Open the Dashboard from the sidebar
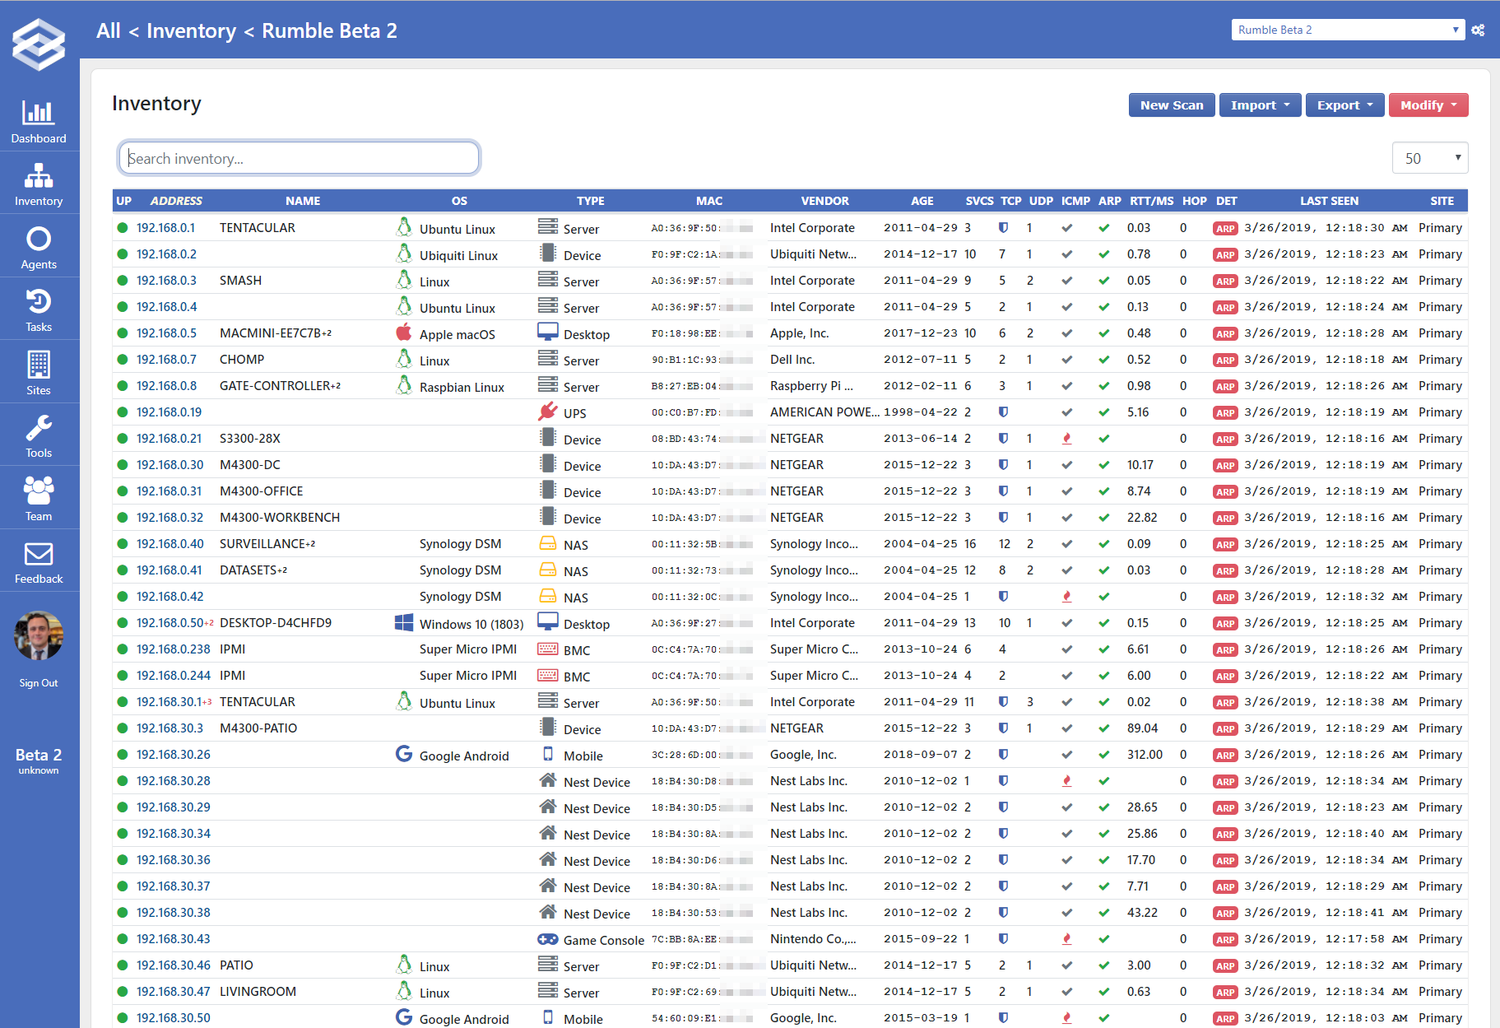 [x=38, y=120]
